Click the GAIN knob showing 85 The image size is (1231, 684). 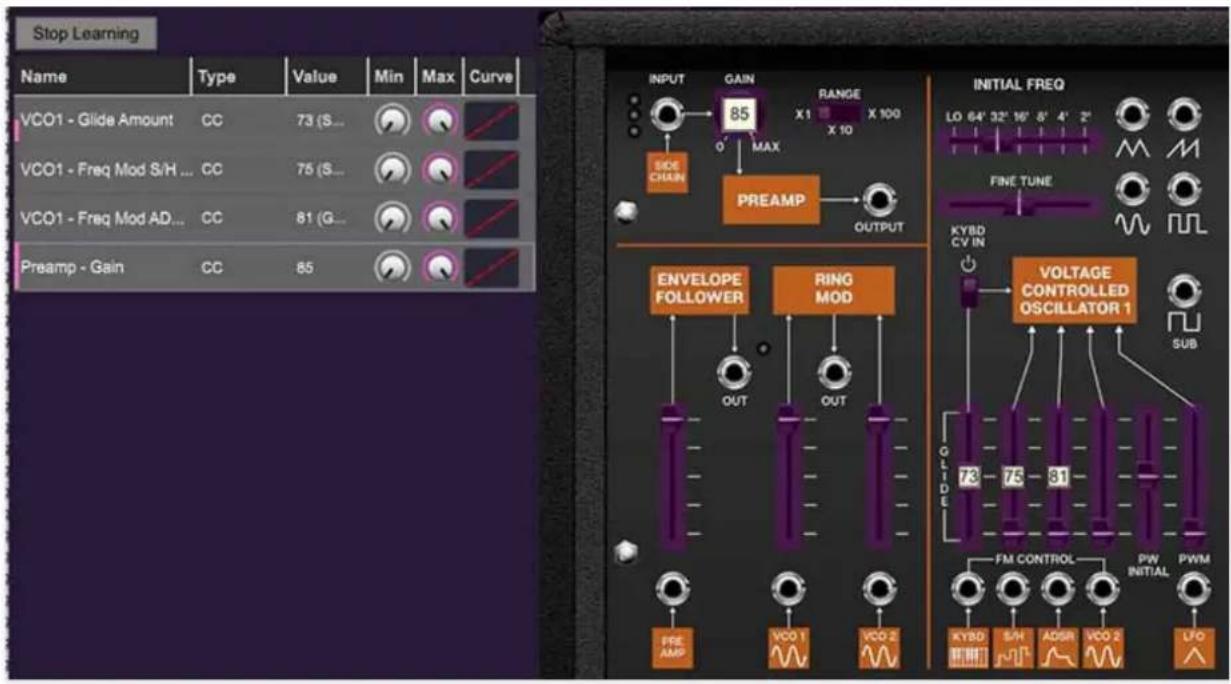coord(740,114)
